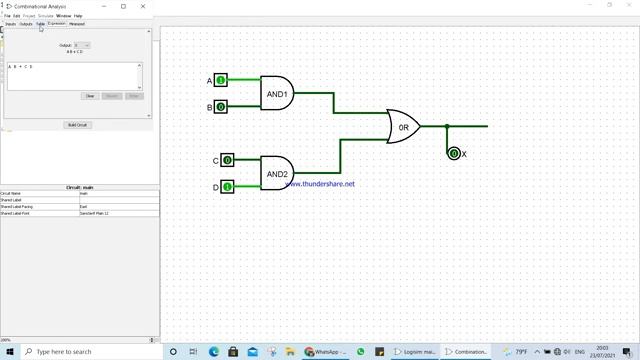Toggle input pin A on the circuit
The height and width of the screenshot is (360, 640).
pos(220,80)
